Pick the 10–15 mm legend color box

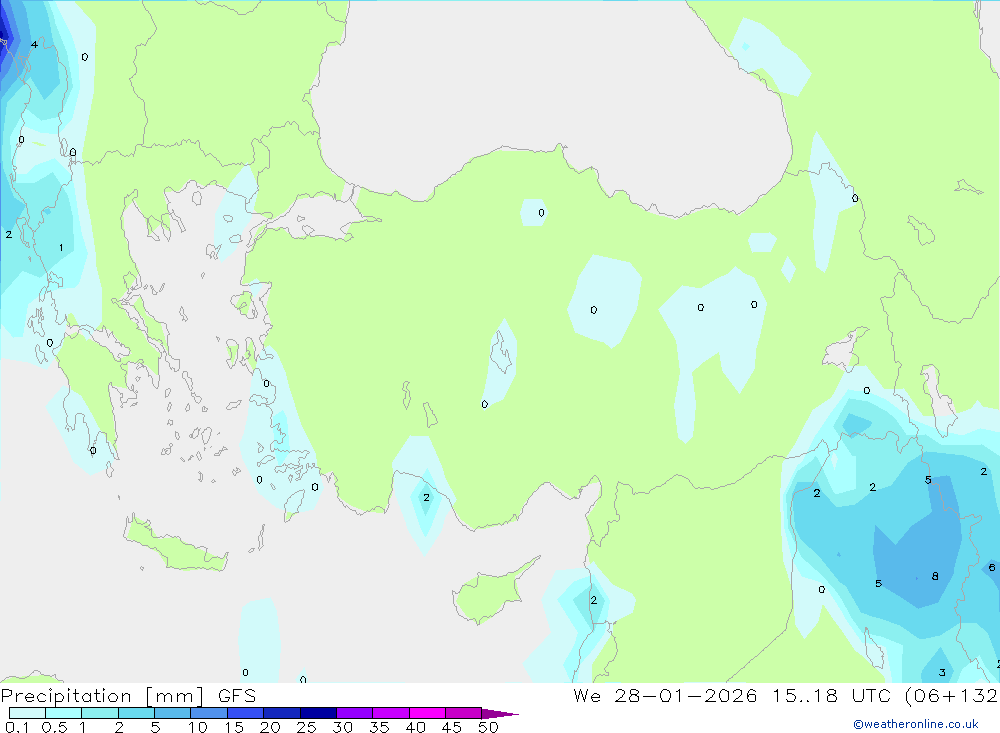[x=209, y=713]
